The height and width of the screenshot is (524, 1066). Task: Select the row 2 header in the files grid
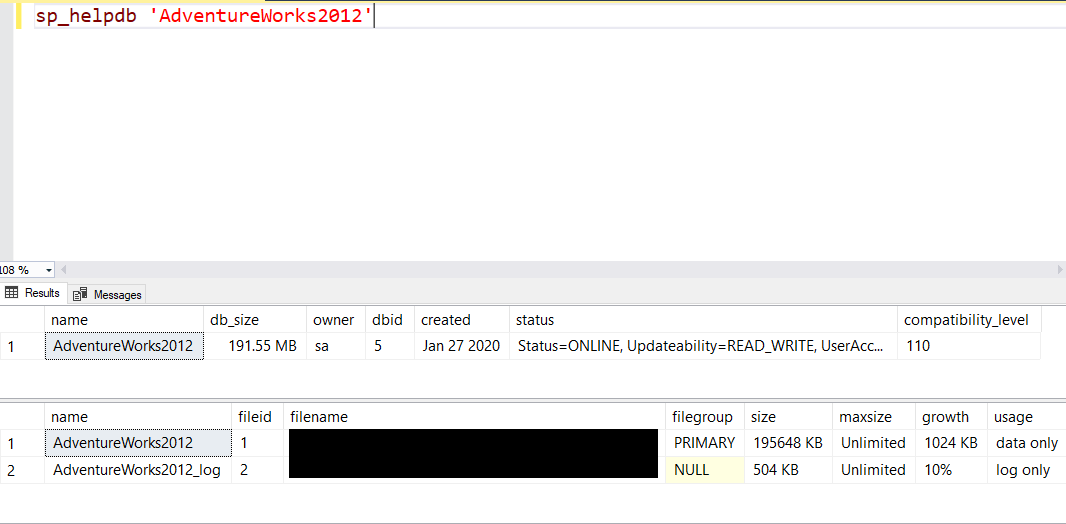(x=22, y=470)
